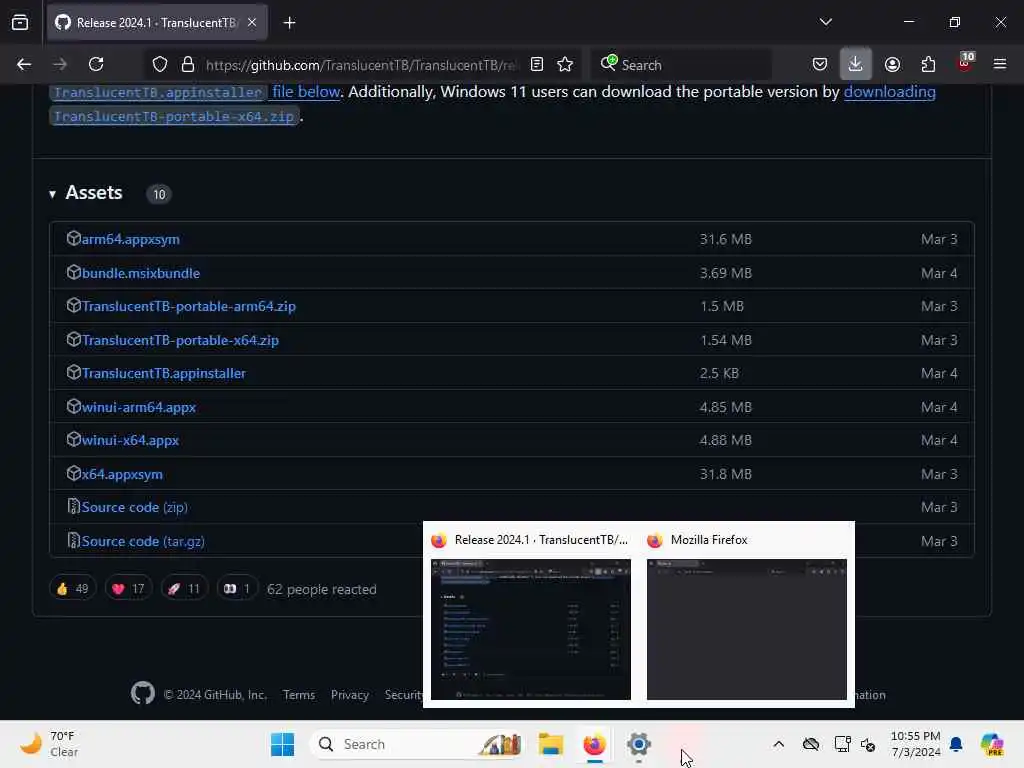Toggle reader view icon
The image size is (1024, 768).
(x=537, y=64)
